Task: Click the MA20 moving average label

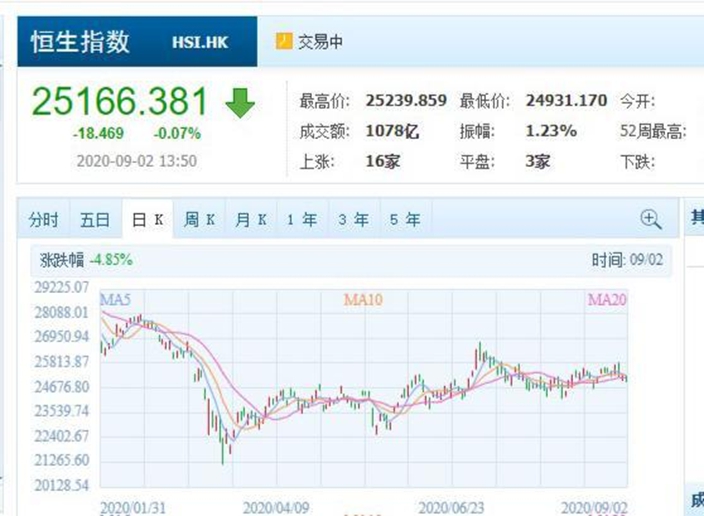Action: 607,300
